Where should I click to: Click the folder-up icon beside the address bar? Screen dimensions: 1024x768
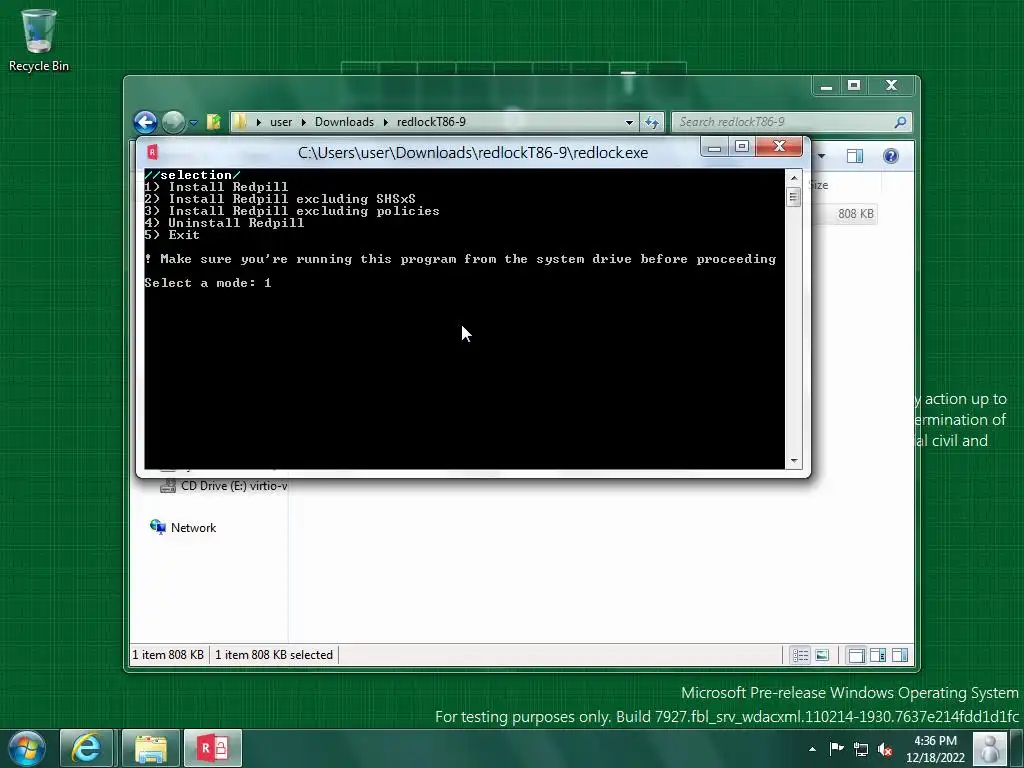(214, 122)
